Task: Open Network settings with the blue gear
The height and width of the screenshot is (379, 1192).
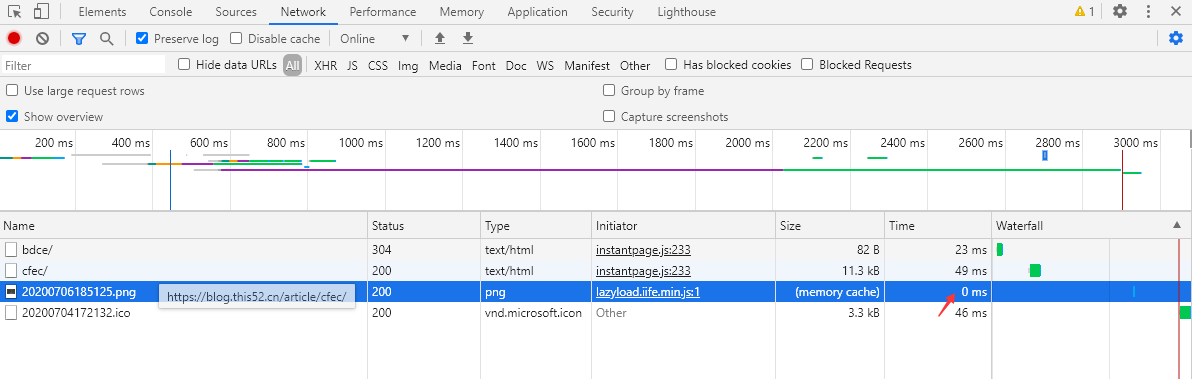Action: click(x=1175, y=38)
